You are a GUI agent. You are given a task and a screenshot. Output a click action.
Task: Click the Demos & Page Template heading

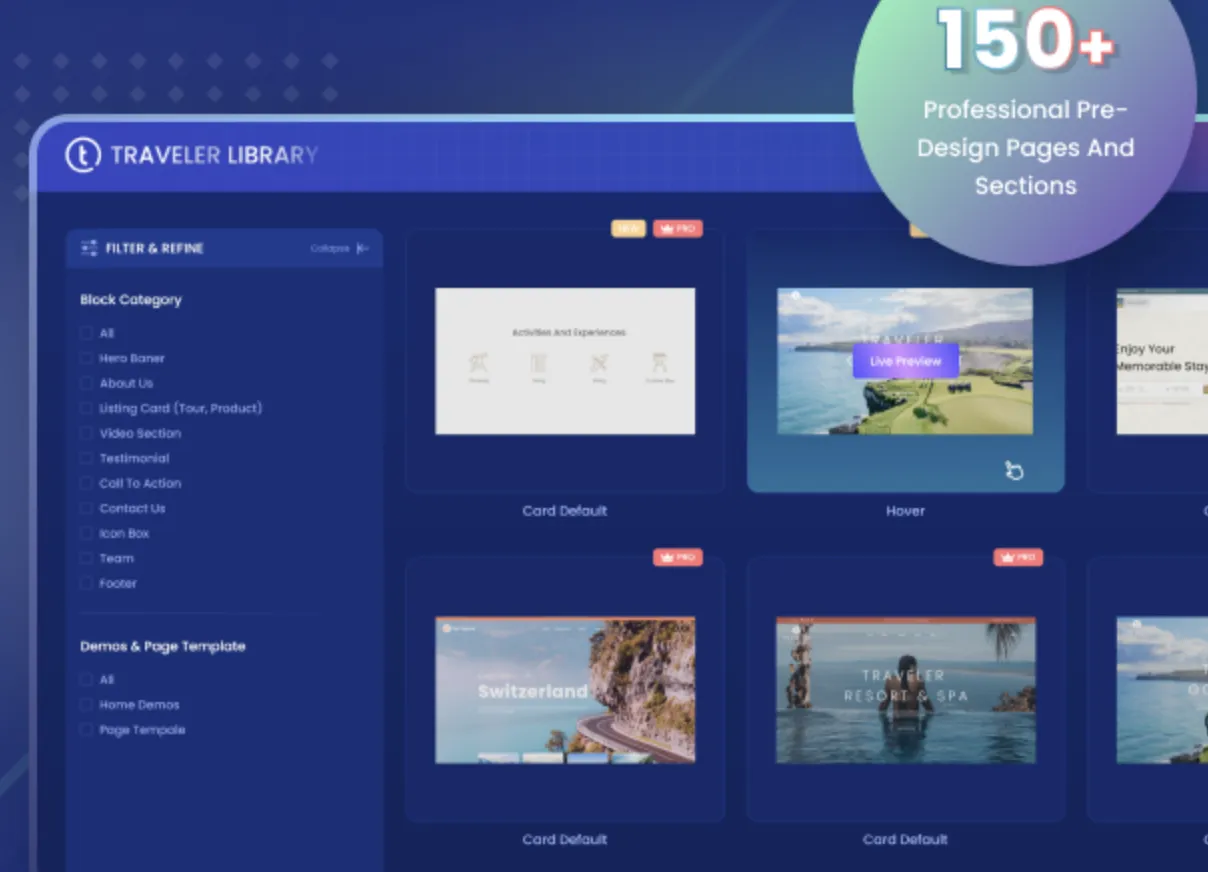pyautogui.click(x=163, y=646)
